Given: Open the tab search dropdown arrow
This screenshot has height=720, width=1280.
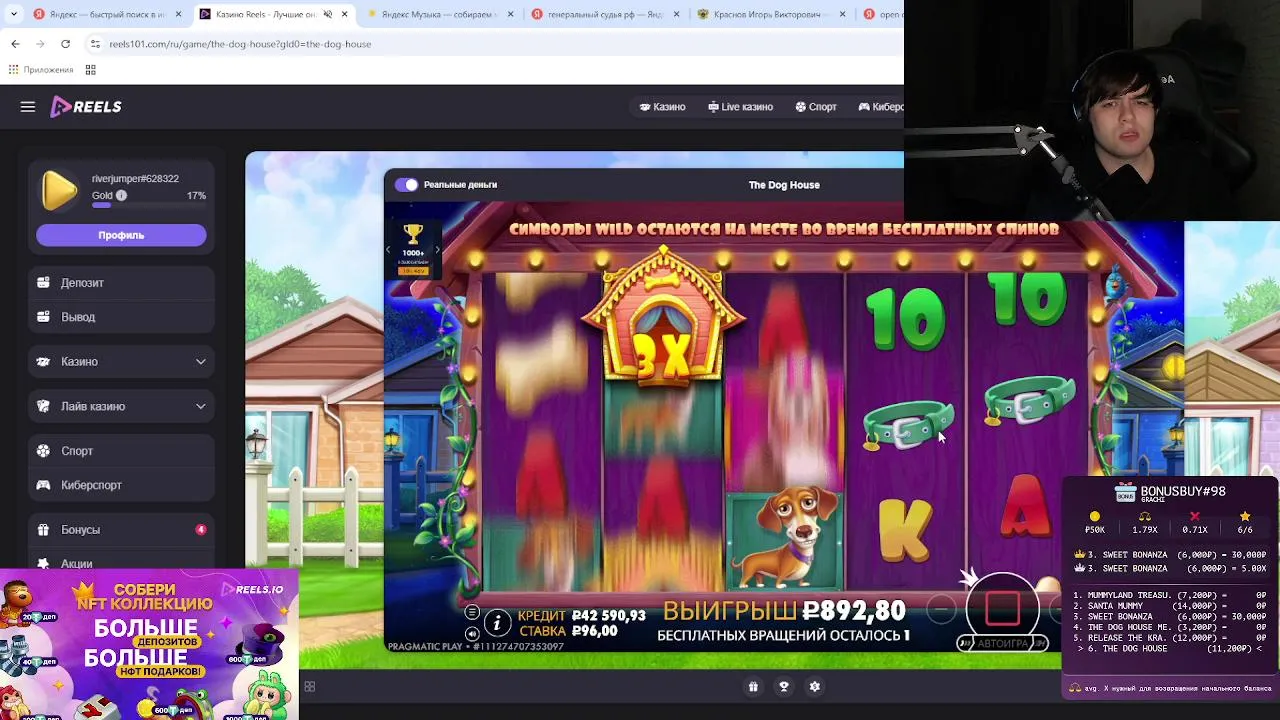Looking at the screenshot, I should [13, 14].
